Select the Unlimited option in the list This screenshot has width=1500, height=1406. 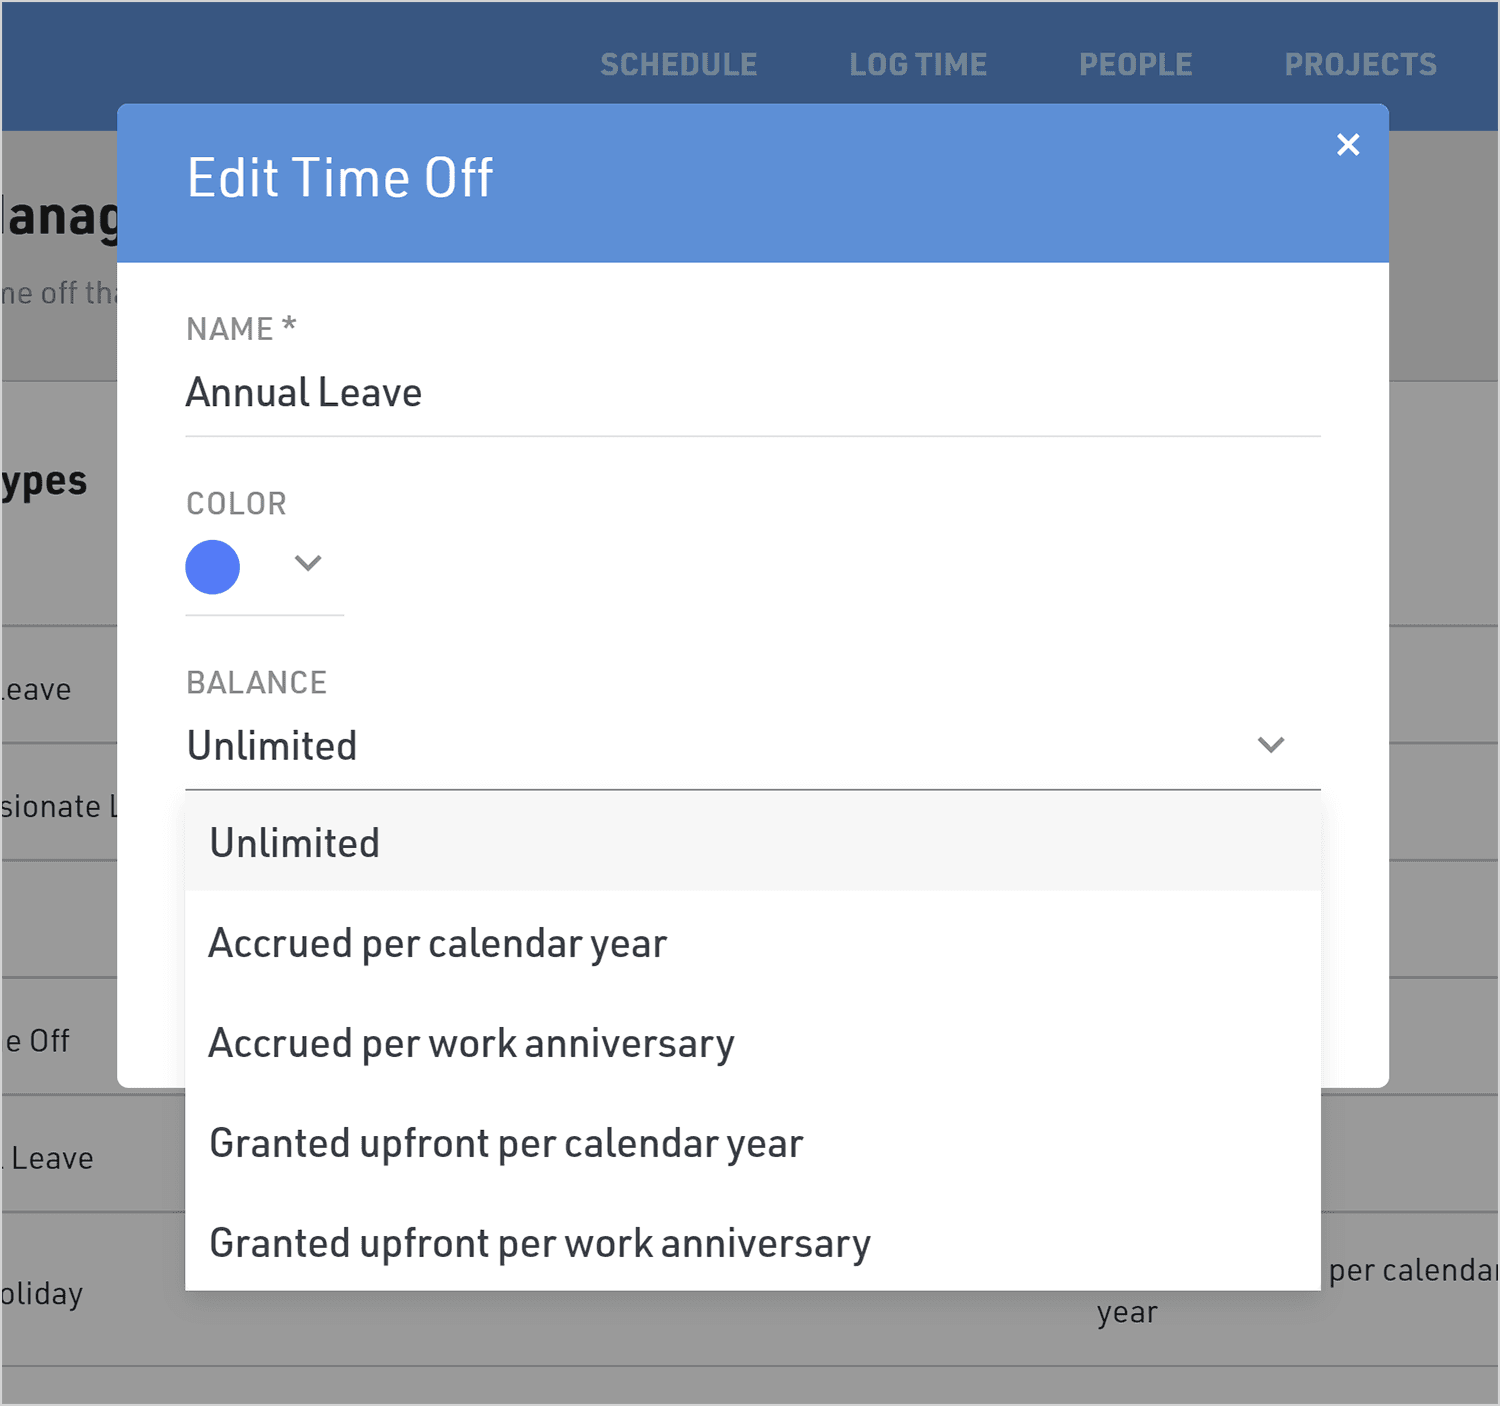[295, 843]
